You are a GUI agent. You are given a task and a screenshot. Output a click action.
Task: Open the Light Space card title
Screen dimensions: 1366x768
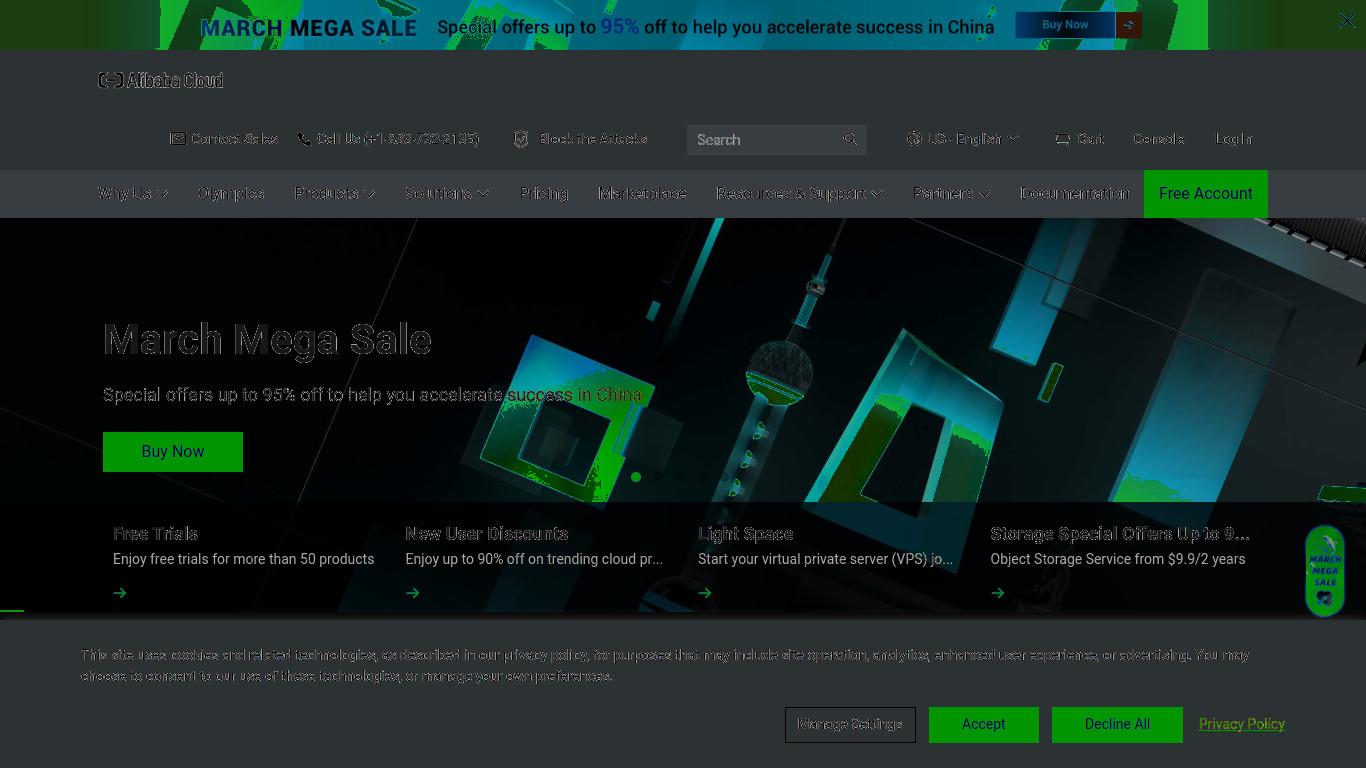tap(746, 534)
